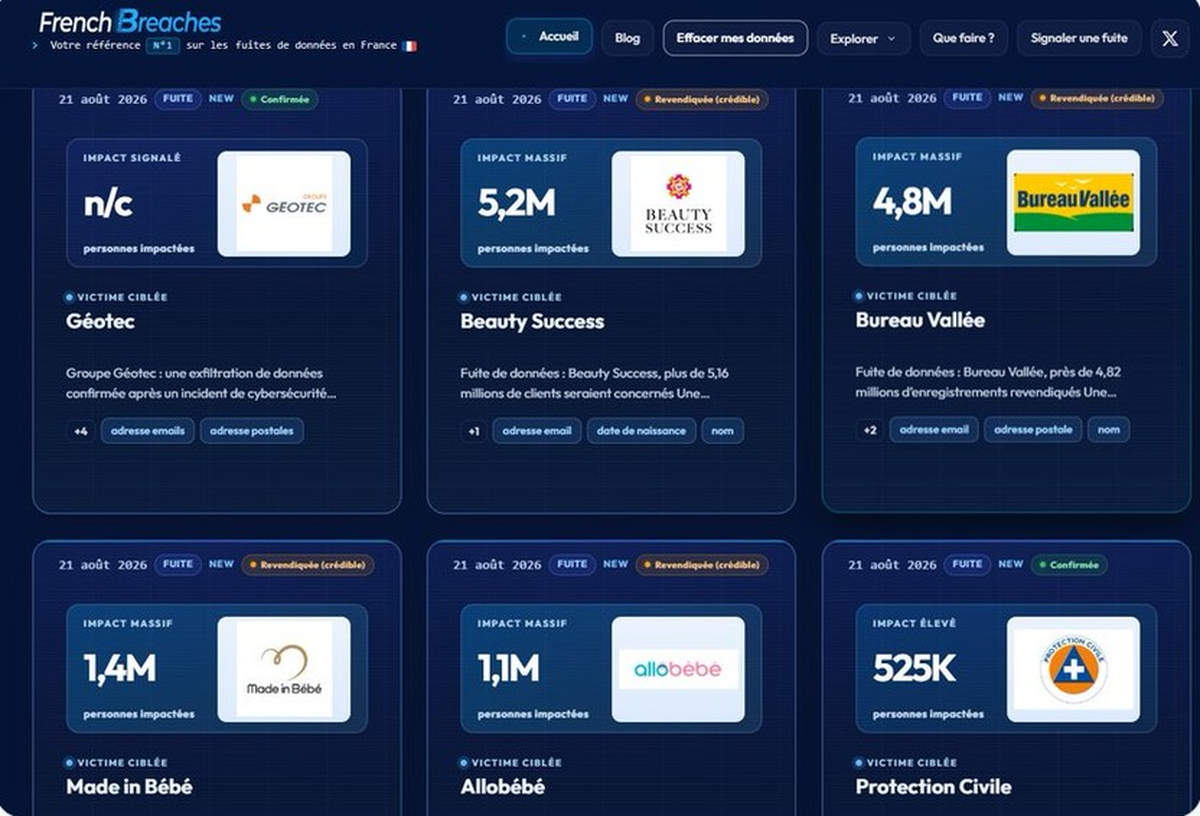Open the X (Twitter) icon link

click(x=1170, y=39)
